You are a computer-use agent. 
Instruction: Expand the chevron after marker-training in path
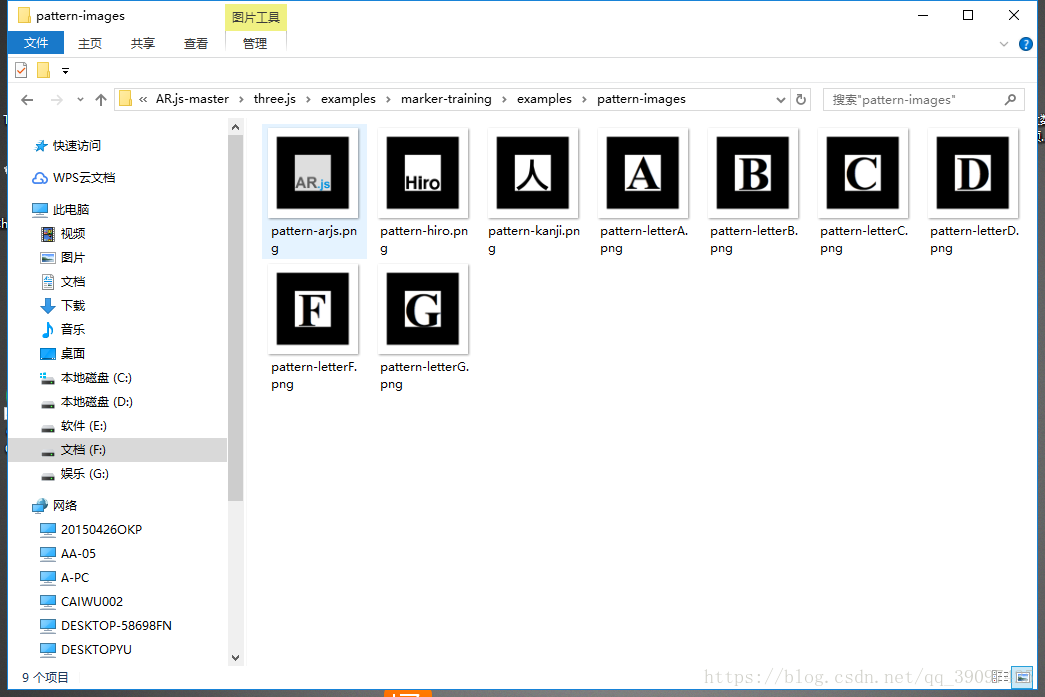click(504, 99)
